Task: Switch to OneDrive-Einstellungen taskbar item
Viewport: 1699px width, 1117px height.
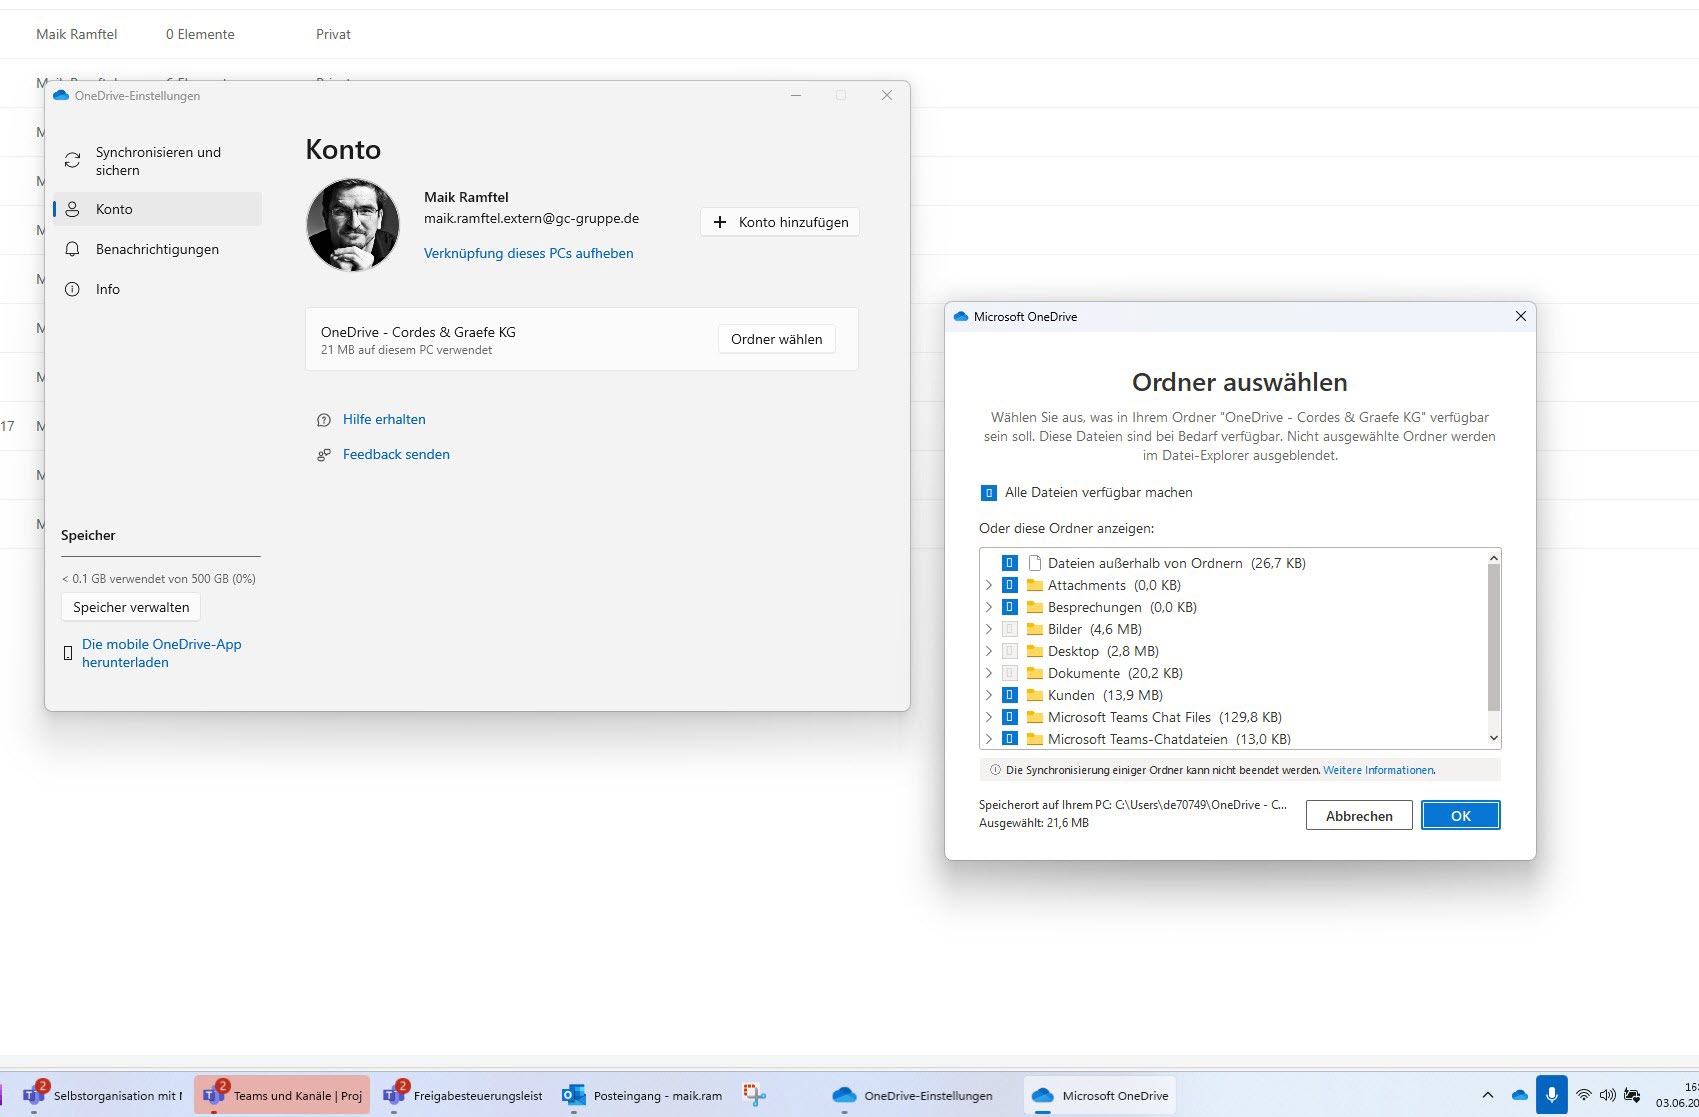Action: click(x=914, y=1095)
